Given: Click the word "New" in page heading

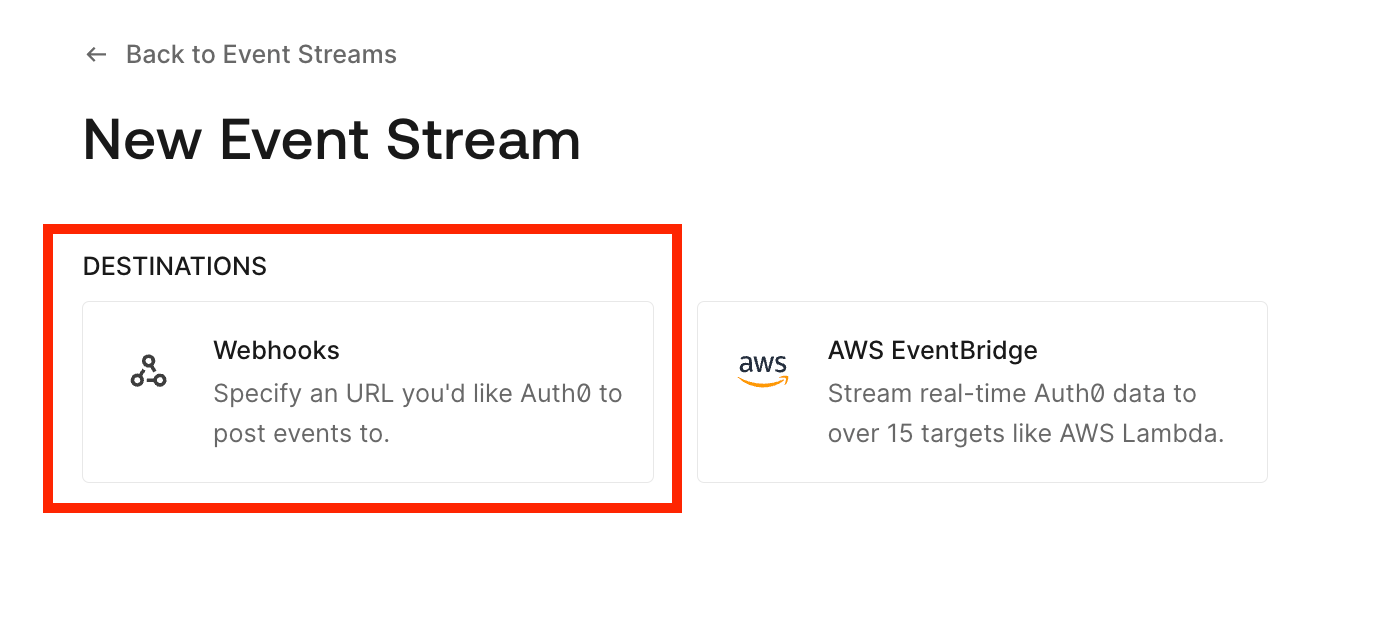Looking at the screenshot, I should pyautogui.click(x=143, y=139).
